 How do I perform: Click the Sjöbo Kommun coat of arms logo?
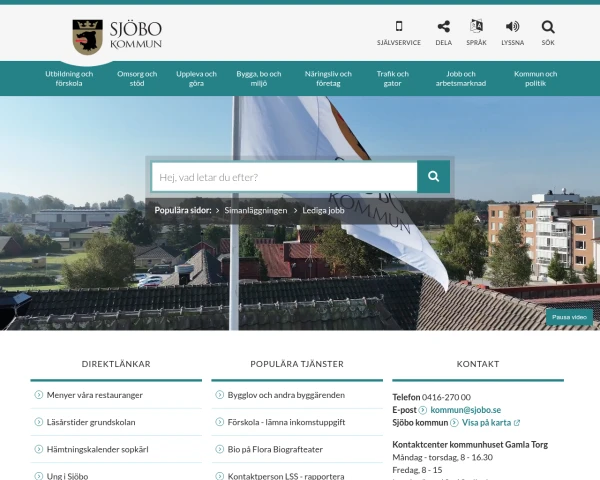[x=88, y=37]
